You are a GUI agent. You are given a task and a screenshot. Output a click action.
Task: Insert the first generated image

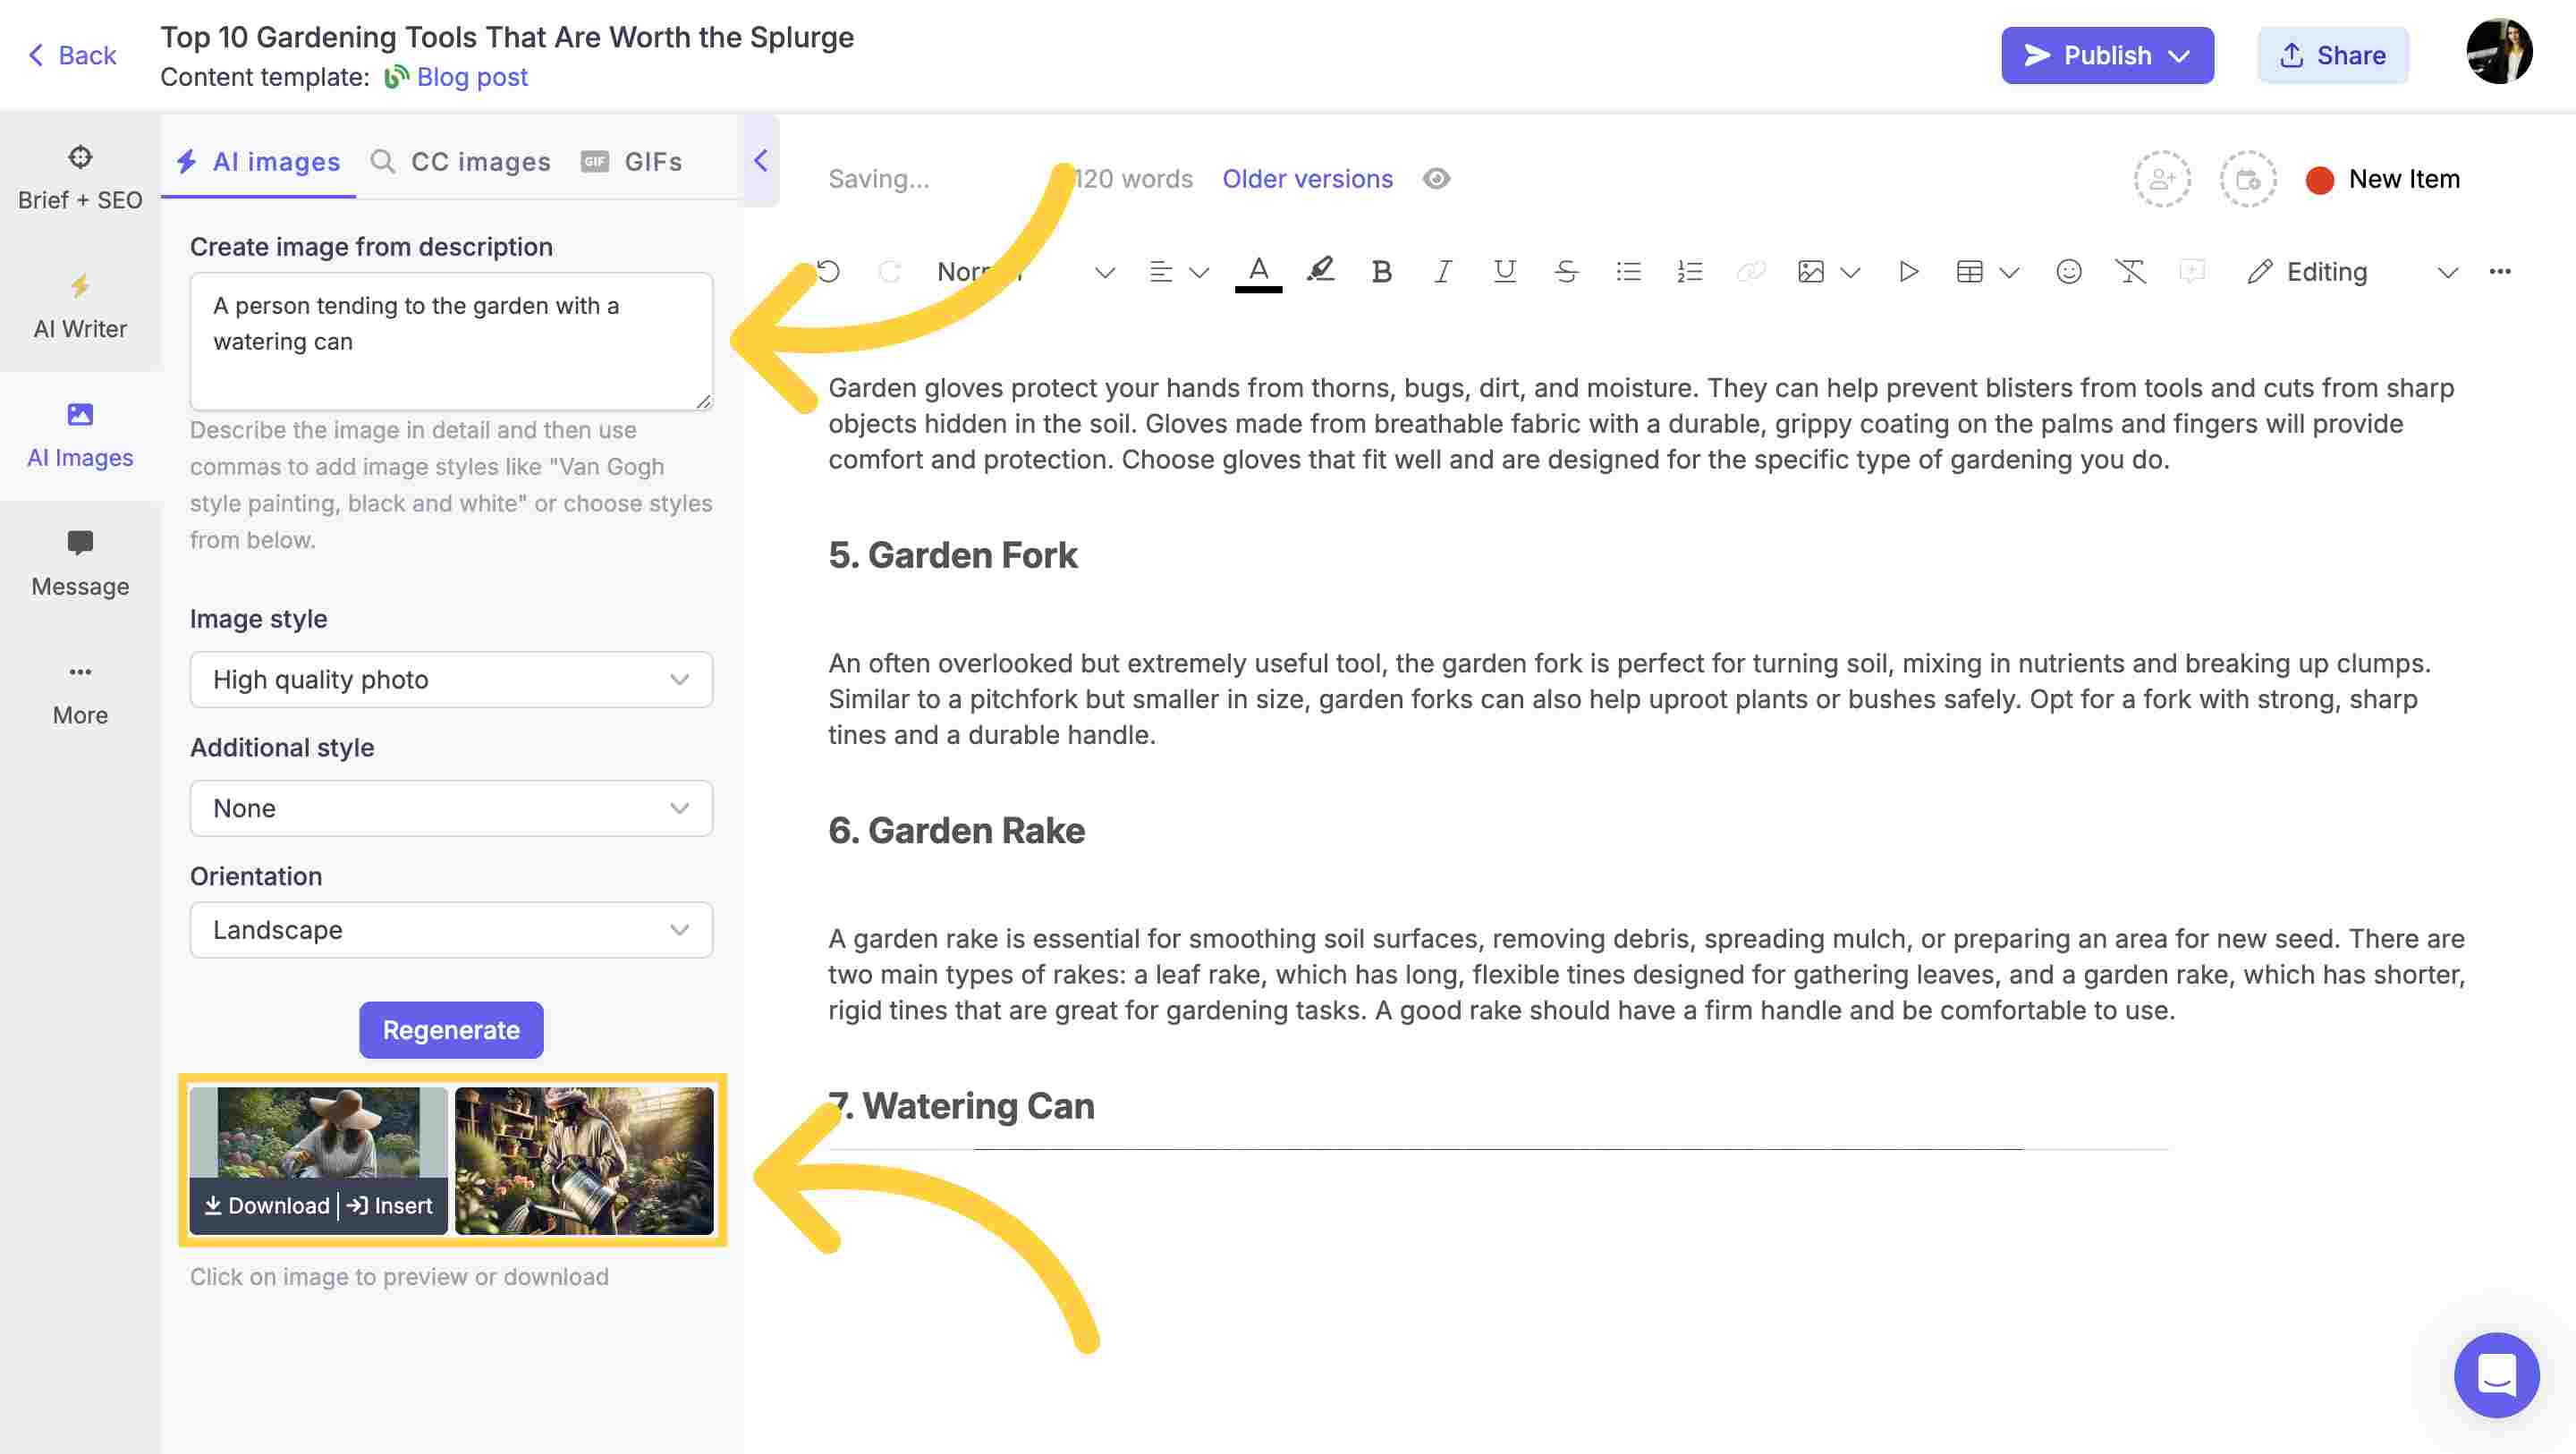click(390, 1206)
